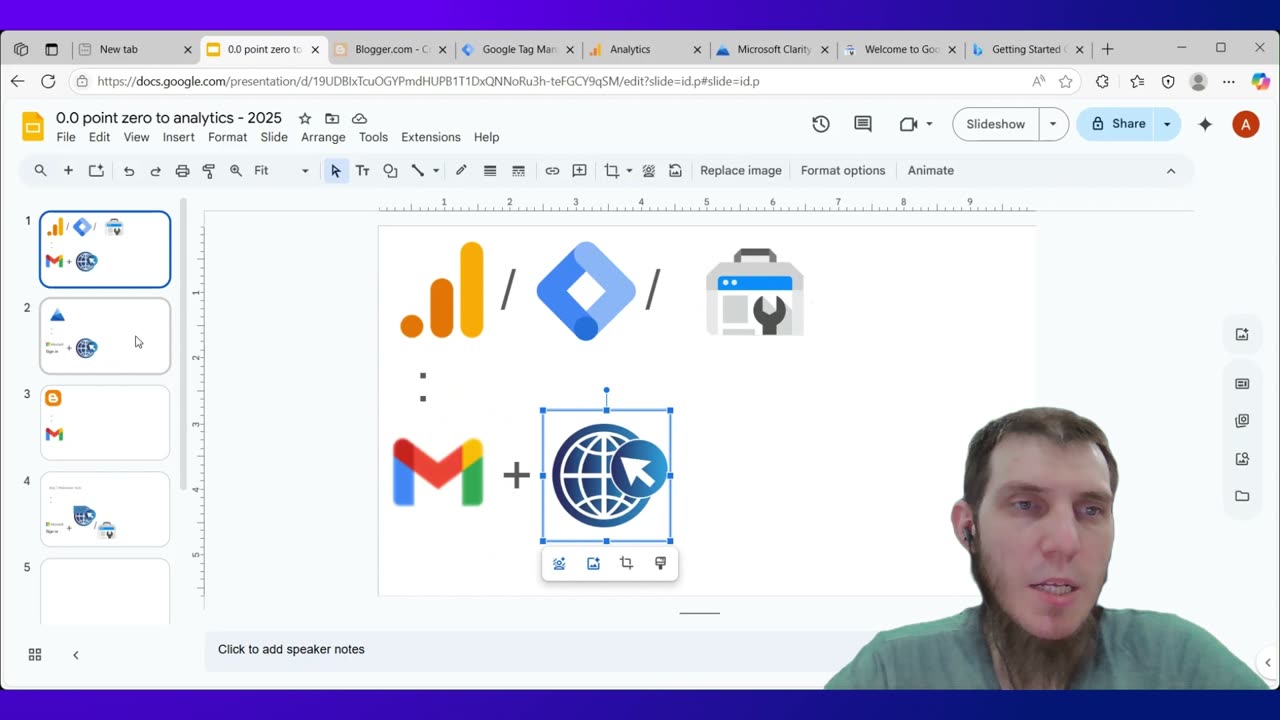Click the crop image tool in toolbar

[611, 171]
